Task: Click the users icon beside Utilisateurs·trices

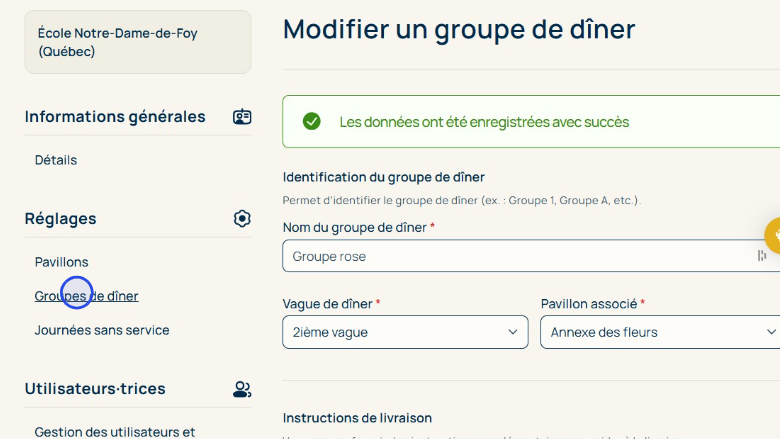Action: click(241, 389)
